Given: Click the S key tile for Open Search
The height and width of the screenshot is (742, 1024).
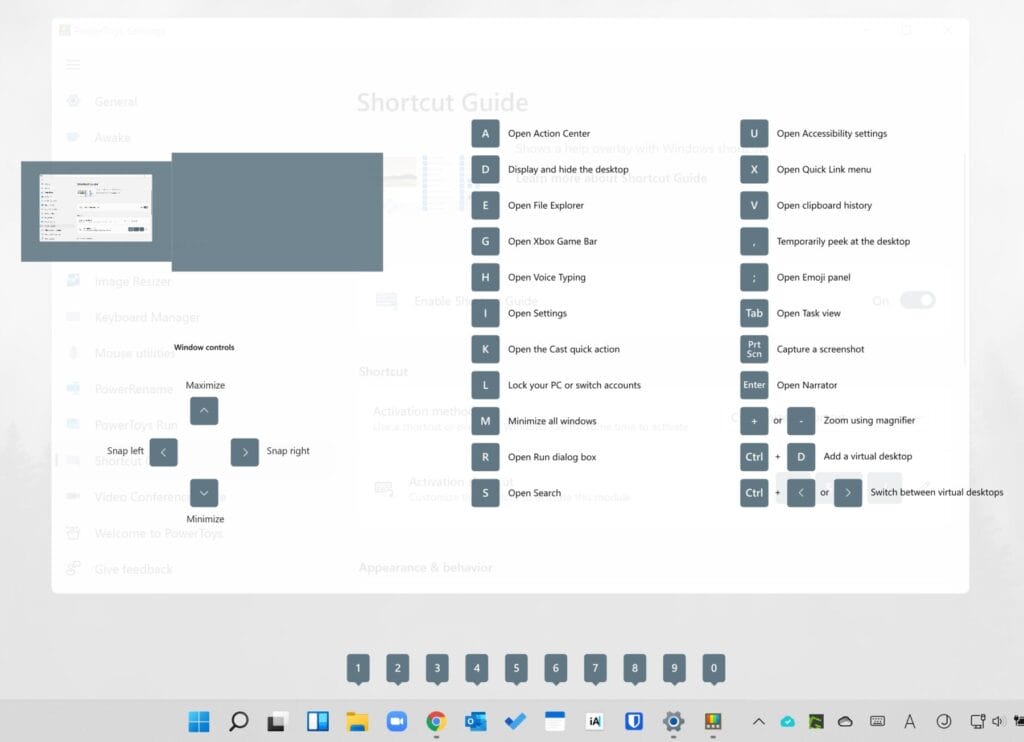Looking at the screenshot, I should [x=485, y=492].
